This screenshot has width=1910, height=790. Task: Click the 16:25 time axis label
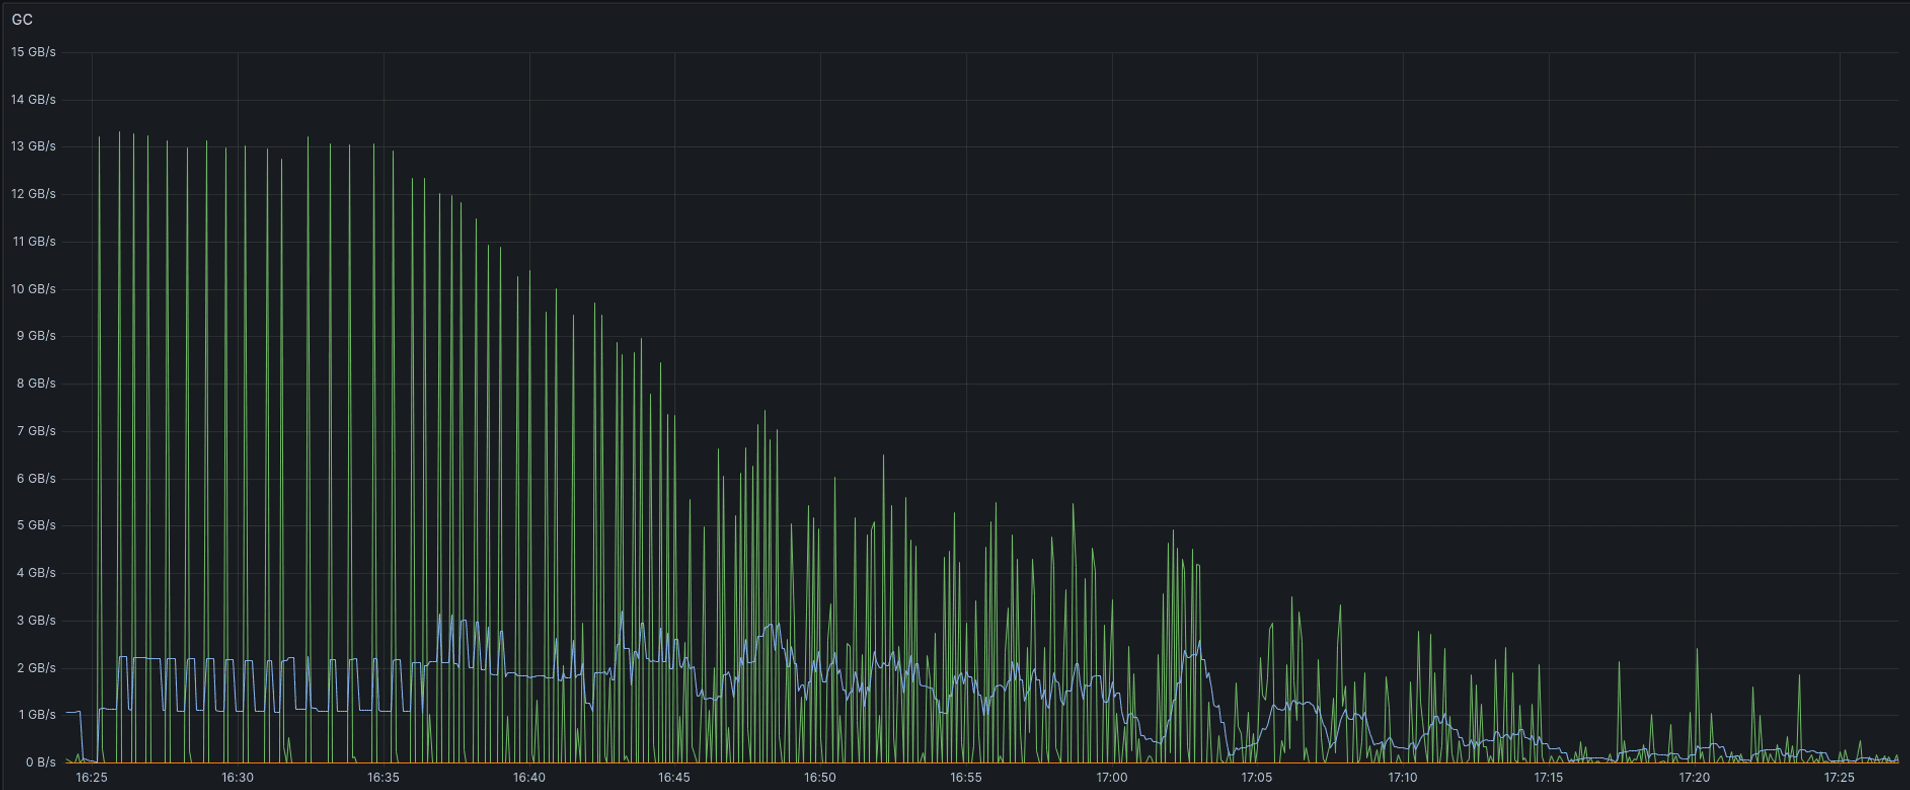[91, 777]
